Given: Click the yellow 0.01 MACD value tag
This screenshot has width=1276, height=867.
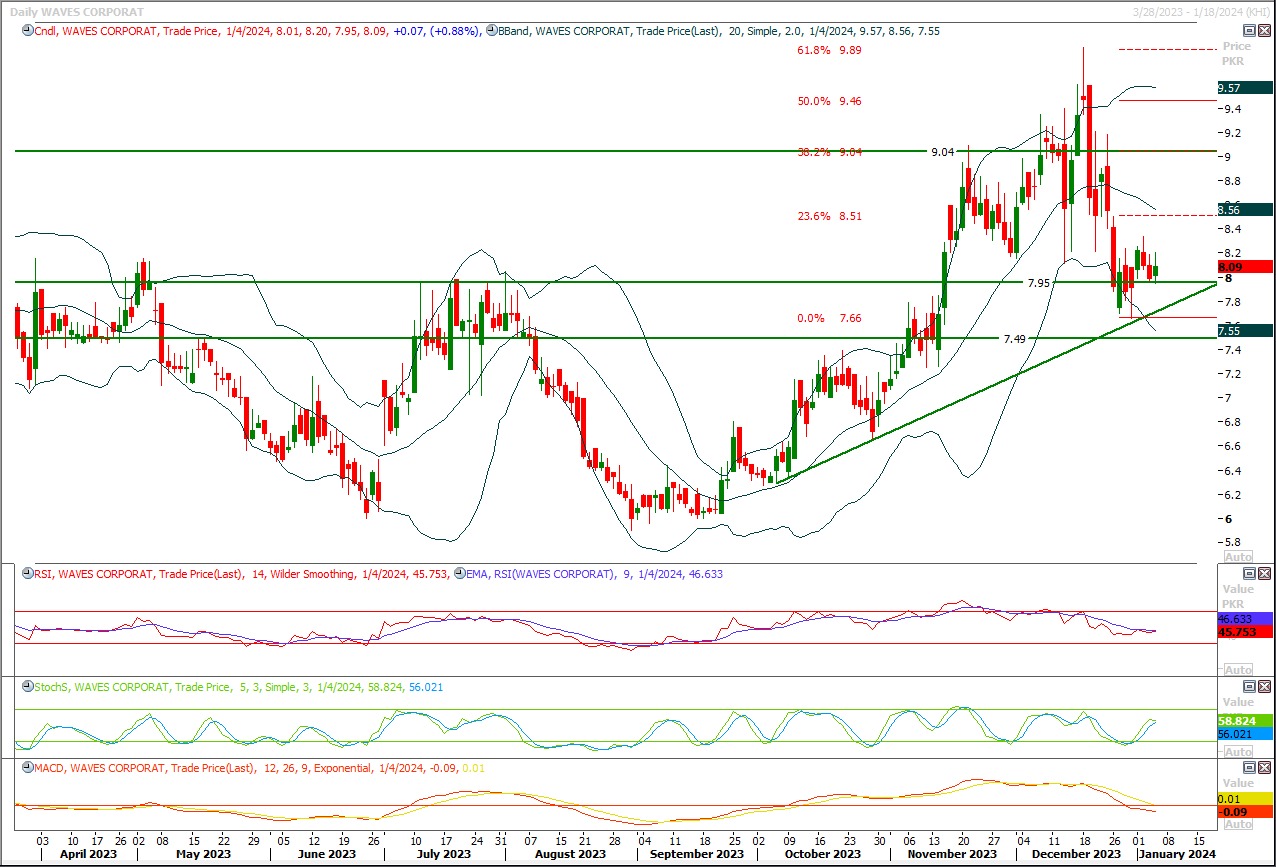Looking at the screenshot, I should pos(1245,799).
